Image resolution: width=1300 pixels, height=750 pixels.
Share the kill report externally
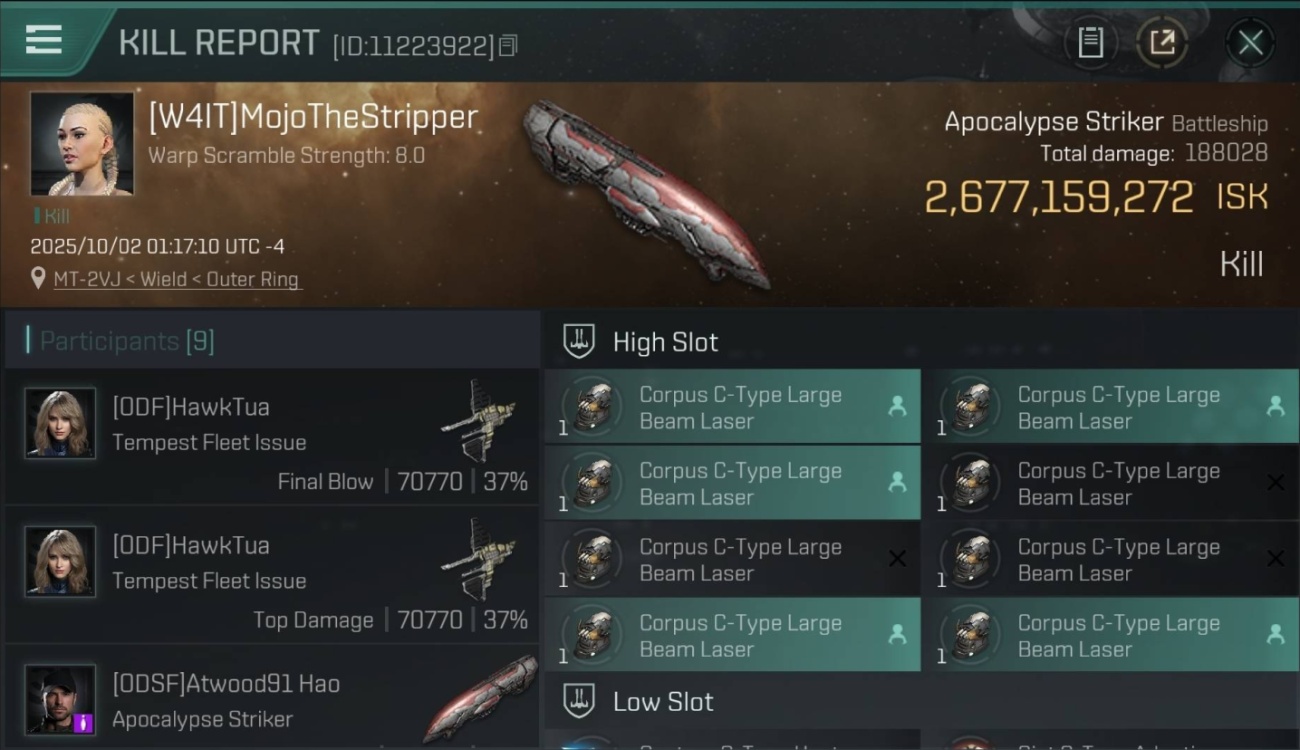(x=1162, y=42)
